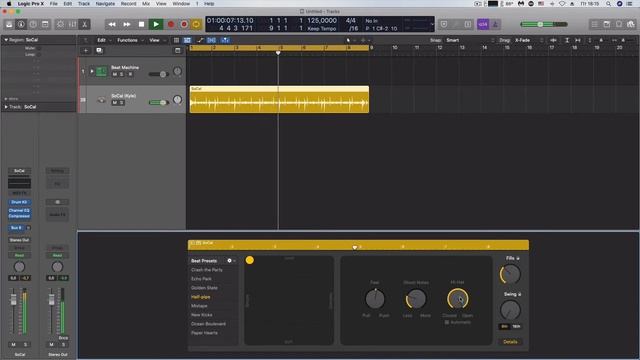The height and width of the screenshot is (360, 640).
Task: Open the List Editors button
Action: coord(594,24)
